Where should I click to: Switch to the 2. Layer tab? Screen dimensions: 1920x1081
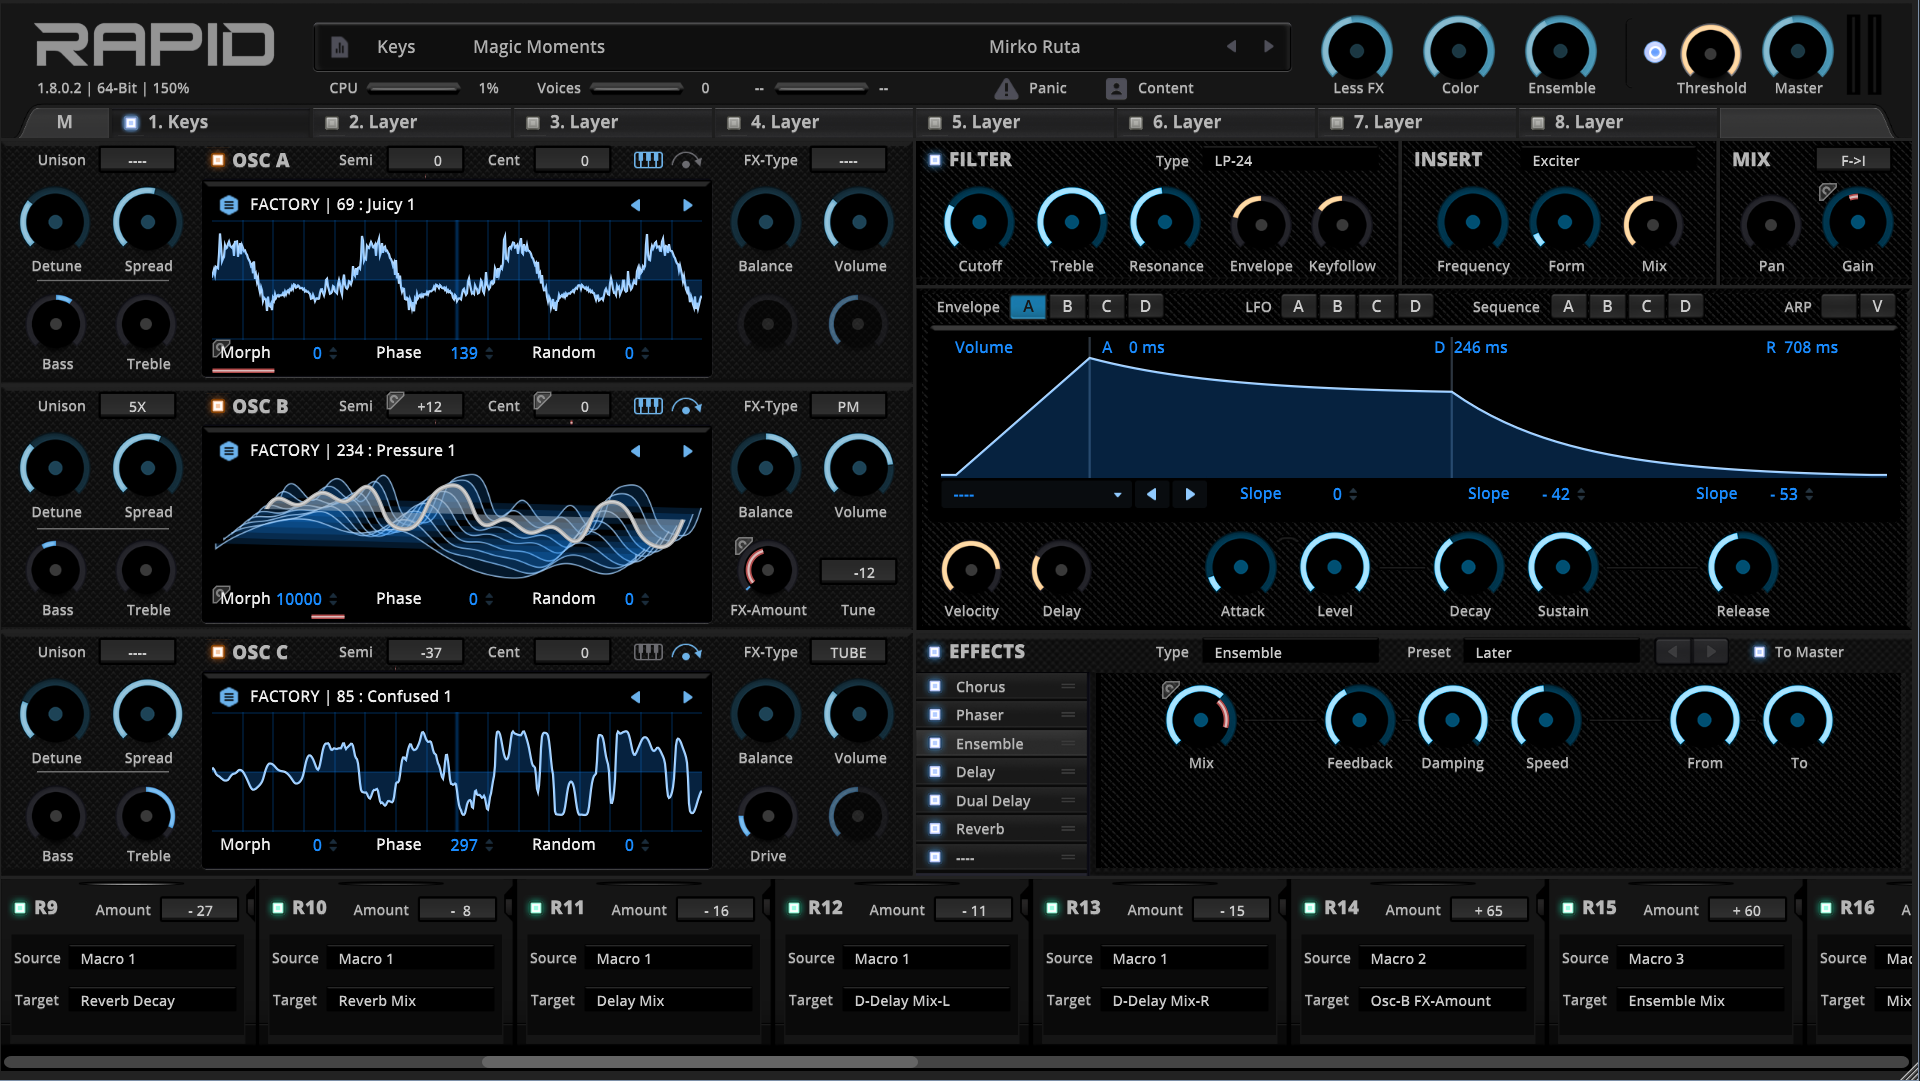[x=412, y=122]
